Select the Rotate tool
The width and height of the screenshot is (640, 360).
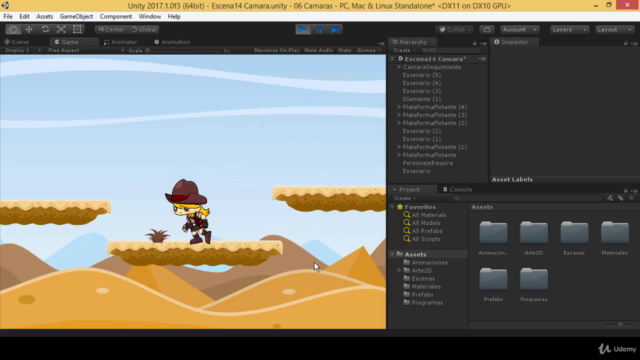(x=45, y=29)
